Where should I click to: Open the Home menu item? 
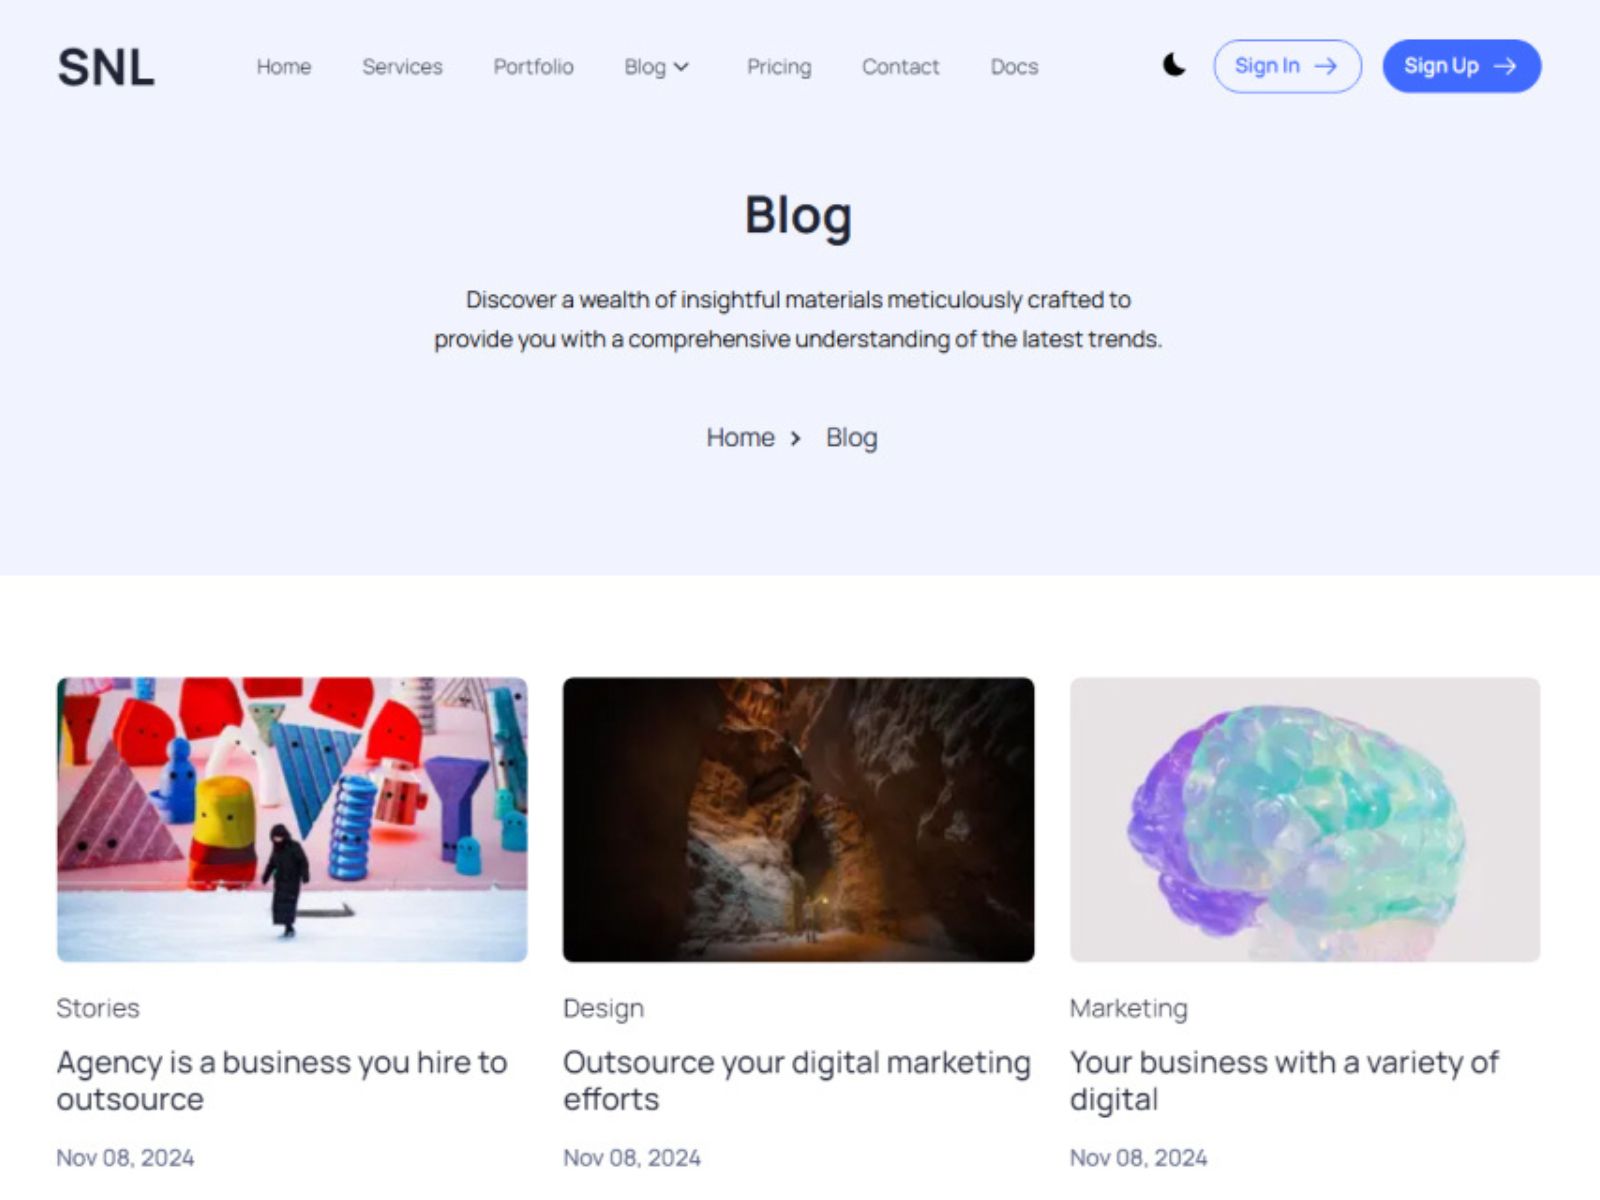point(284,67)
